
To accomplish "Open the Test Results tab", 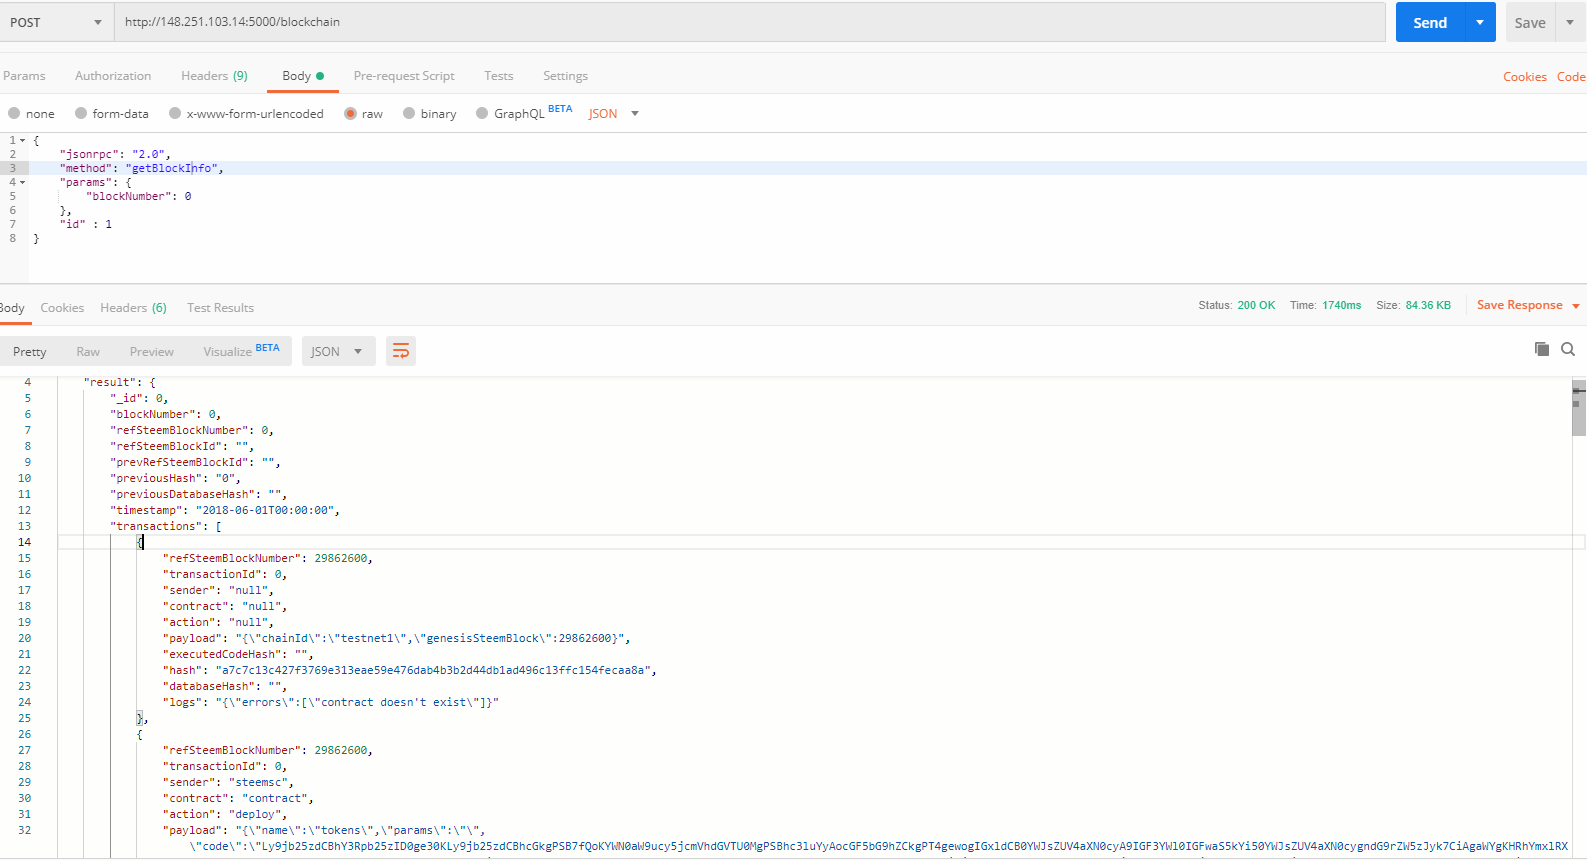I will tap(220, 308).
